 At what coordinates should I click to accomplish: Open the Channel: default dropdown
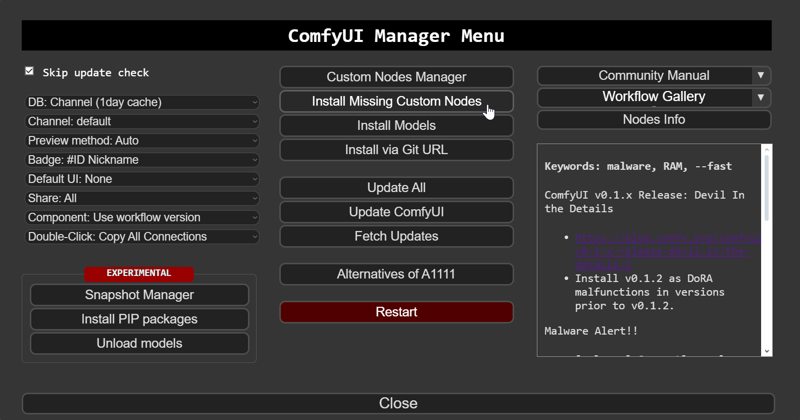tap(142, 121)
